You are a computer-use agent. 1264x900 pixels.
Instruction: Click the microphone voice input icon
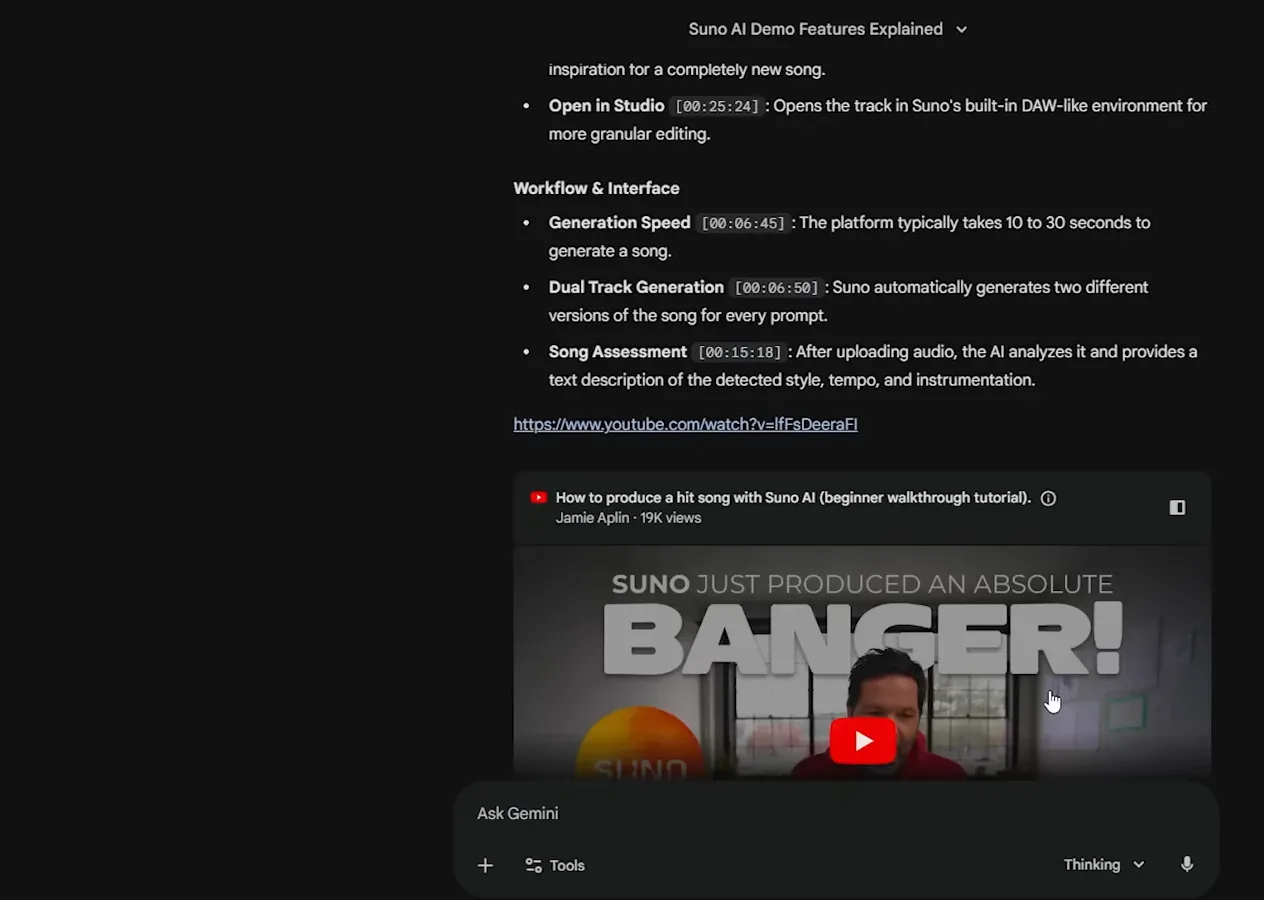1187,864
